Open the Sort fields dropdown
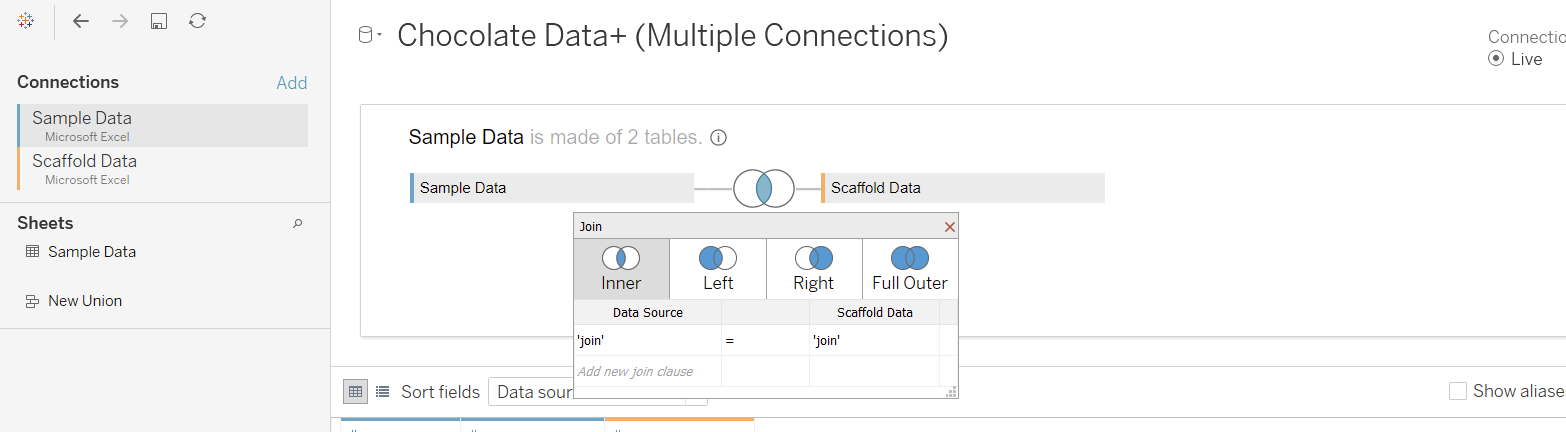Viewport: 1566px width, 432px height. (530, 392)
